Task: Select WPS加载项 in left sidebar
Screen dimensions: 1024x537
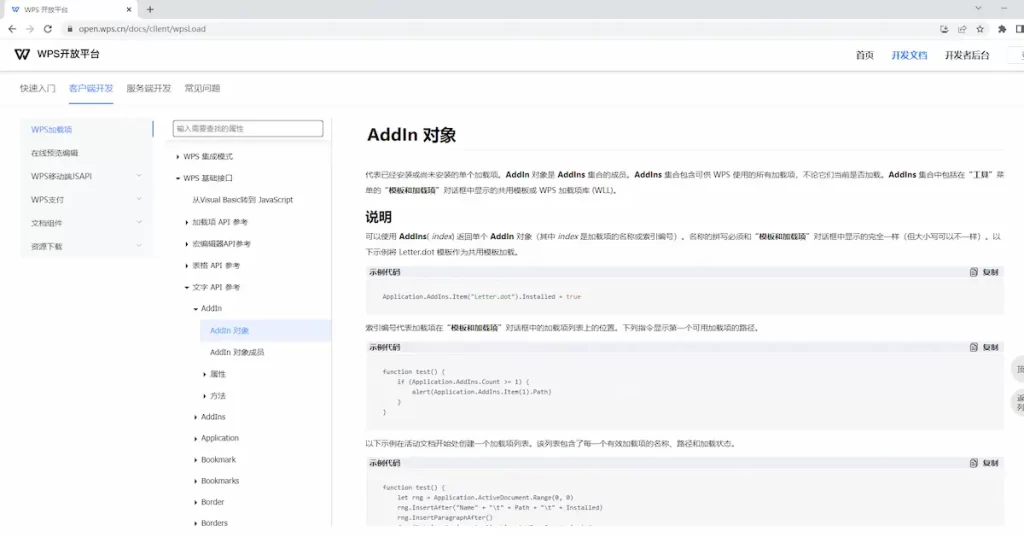Action: (52, 129)
